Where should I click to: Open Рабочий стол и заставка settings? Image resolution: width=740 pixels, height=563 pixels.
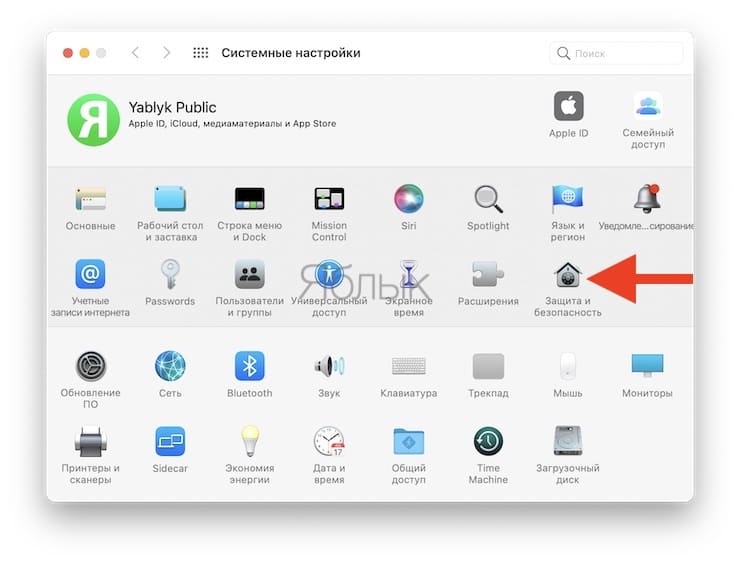(x=170, y=199)
